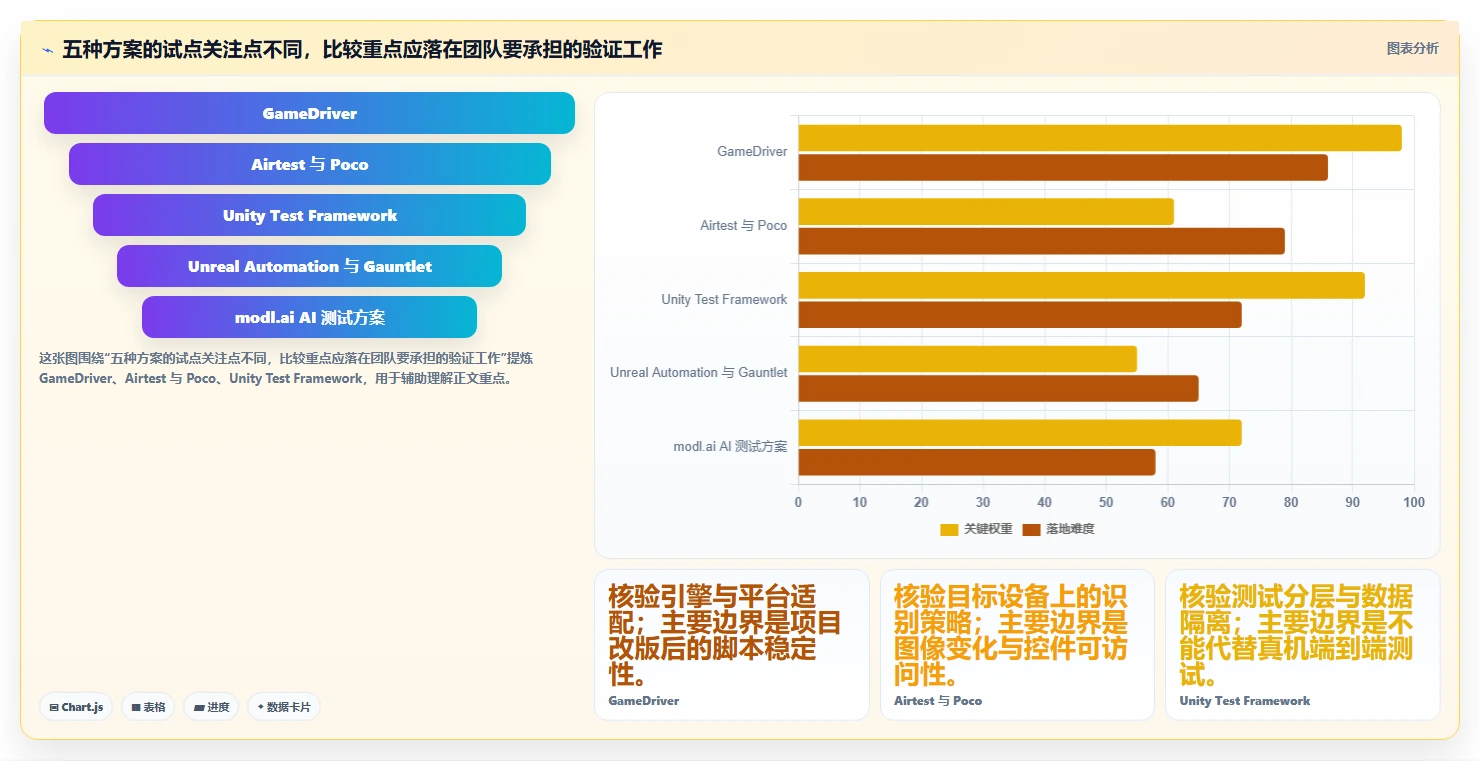Click the 0 tick on x-axis

[798, 502]
